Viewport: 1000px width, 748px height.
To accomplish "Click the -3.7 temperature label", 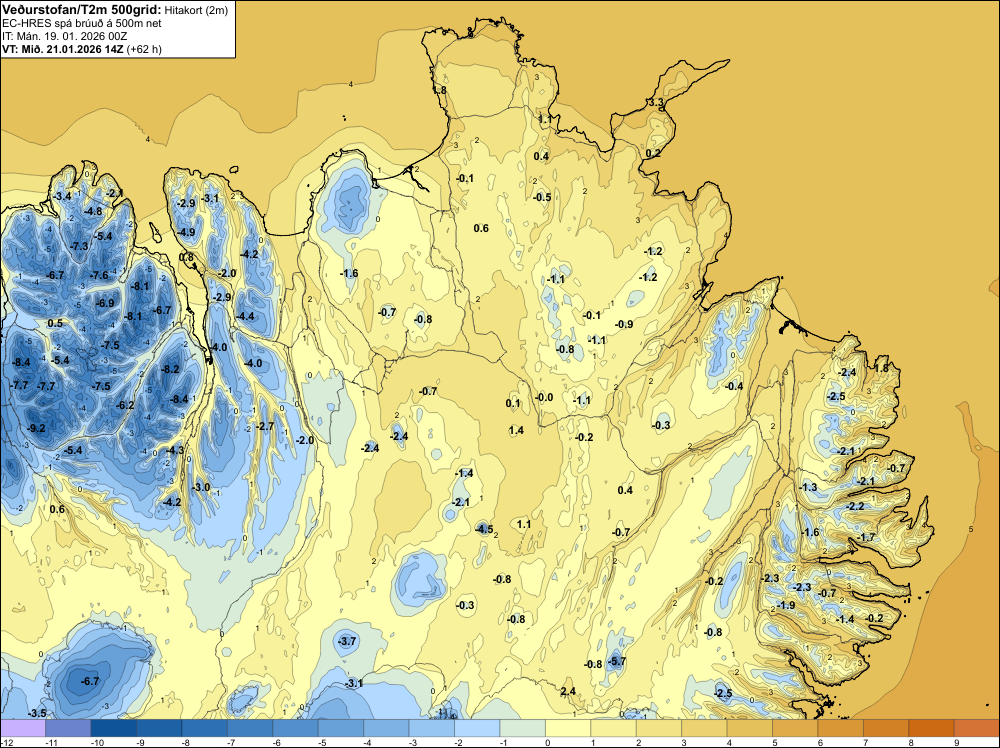I will (x=348, y=641).
